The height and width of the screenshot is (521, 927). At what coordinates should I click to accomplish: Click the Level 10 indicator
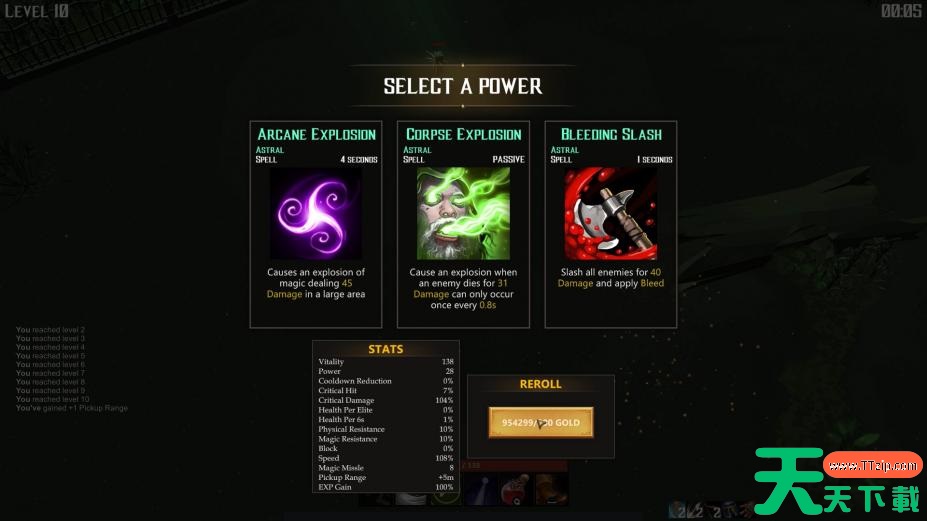(37, 11)
